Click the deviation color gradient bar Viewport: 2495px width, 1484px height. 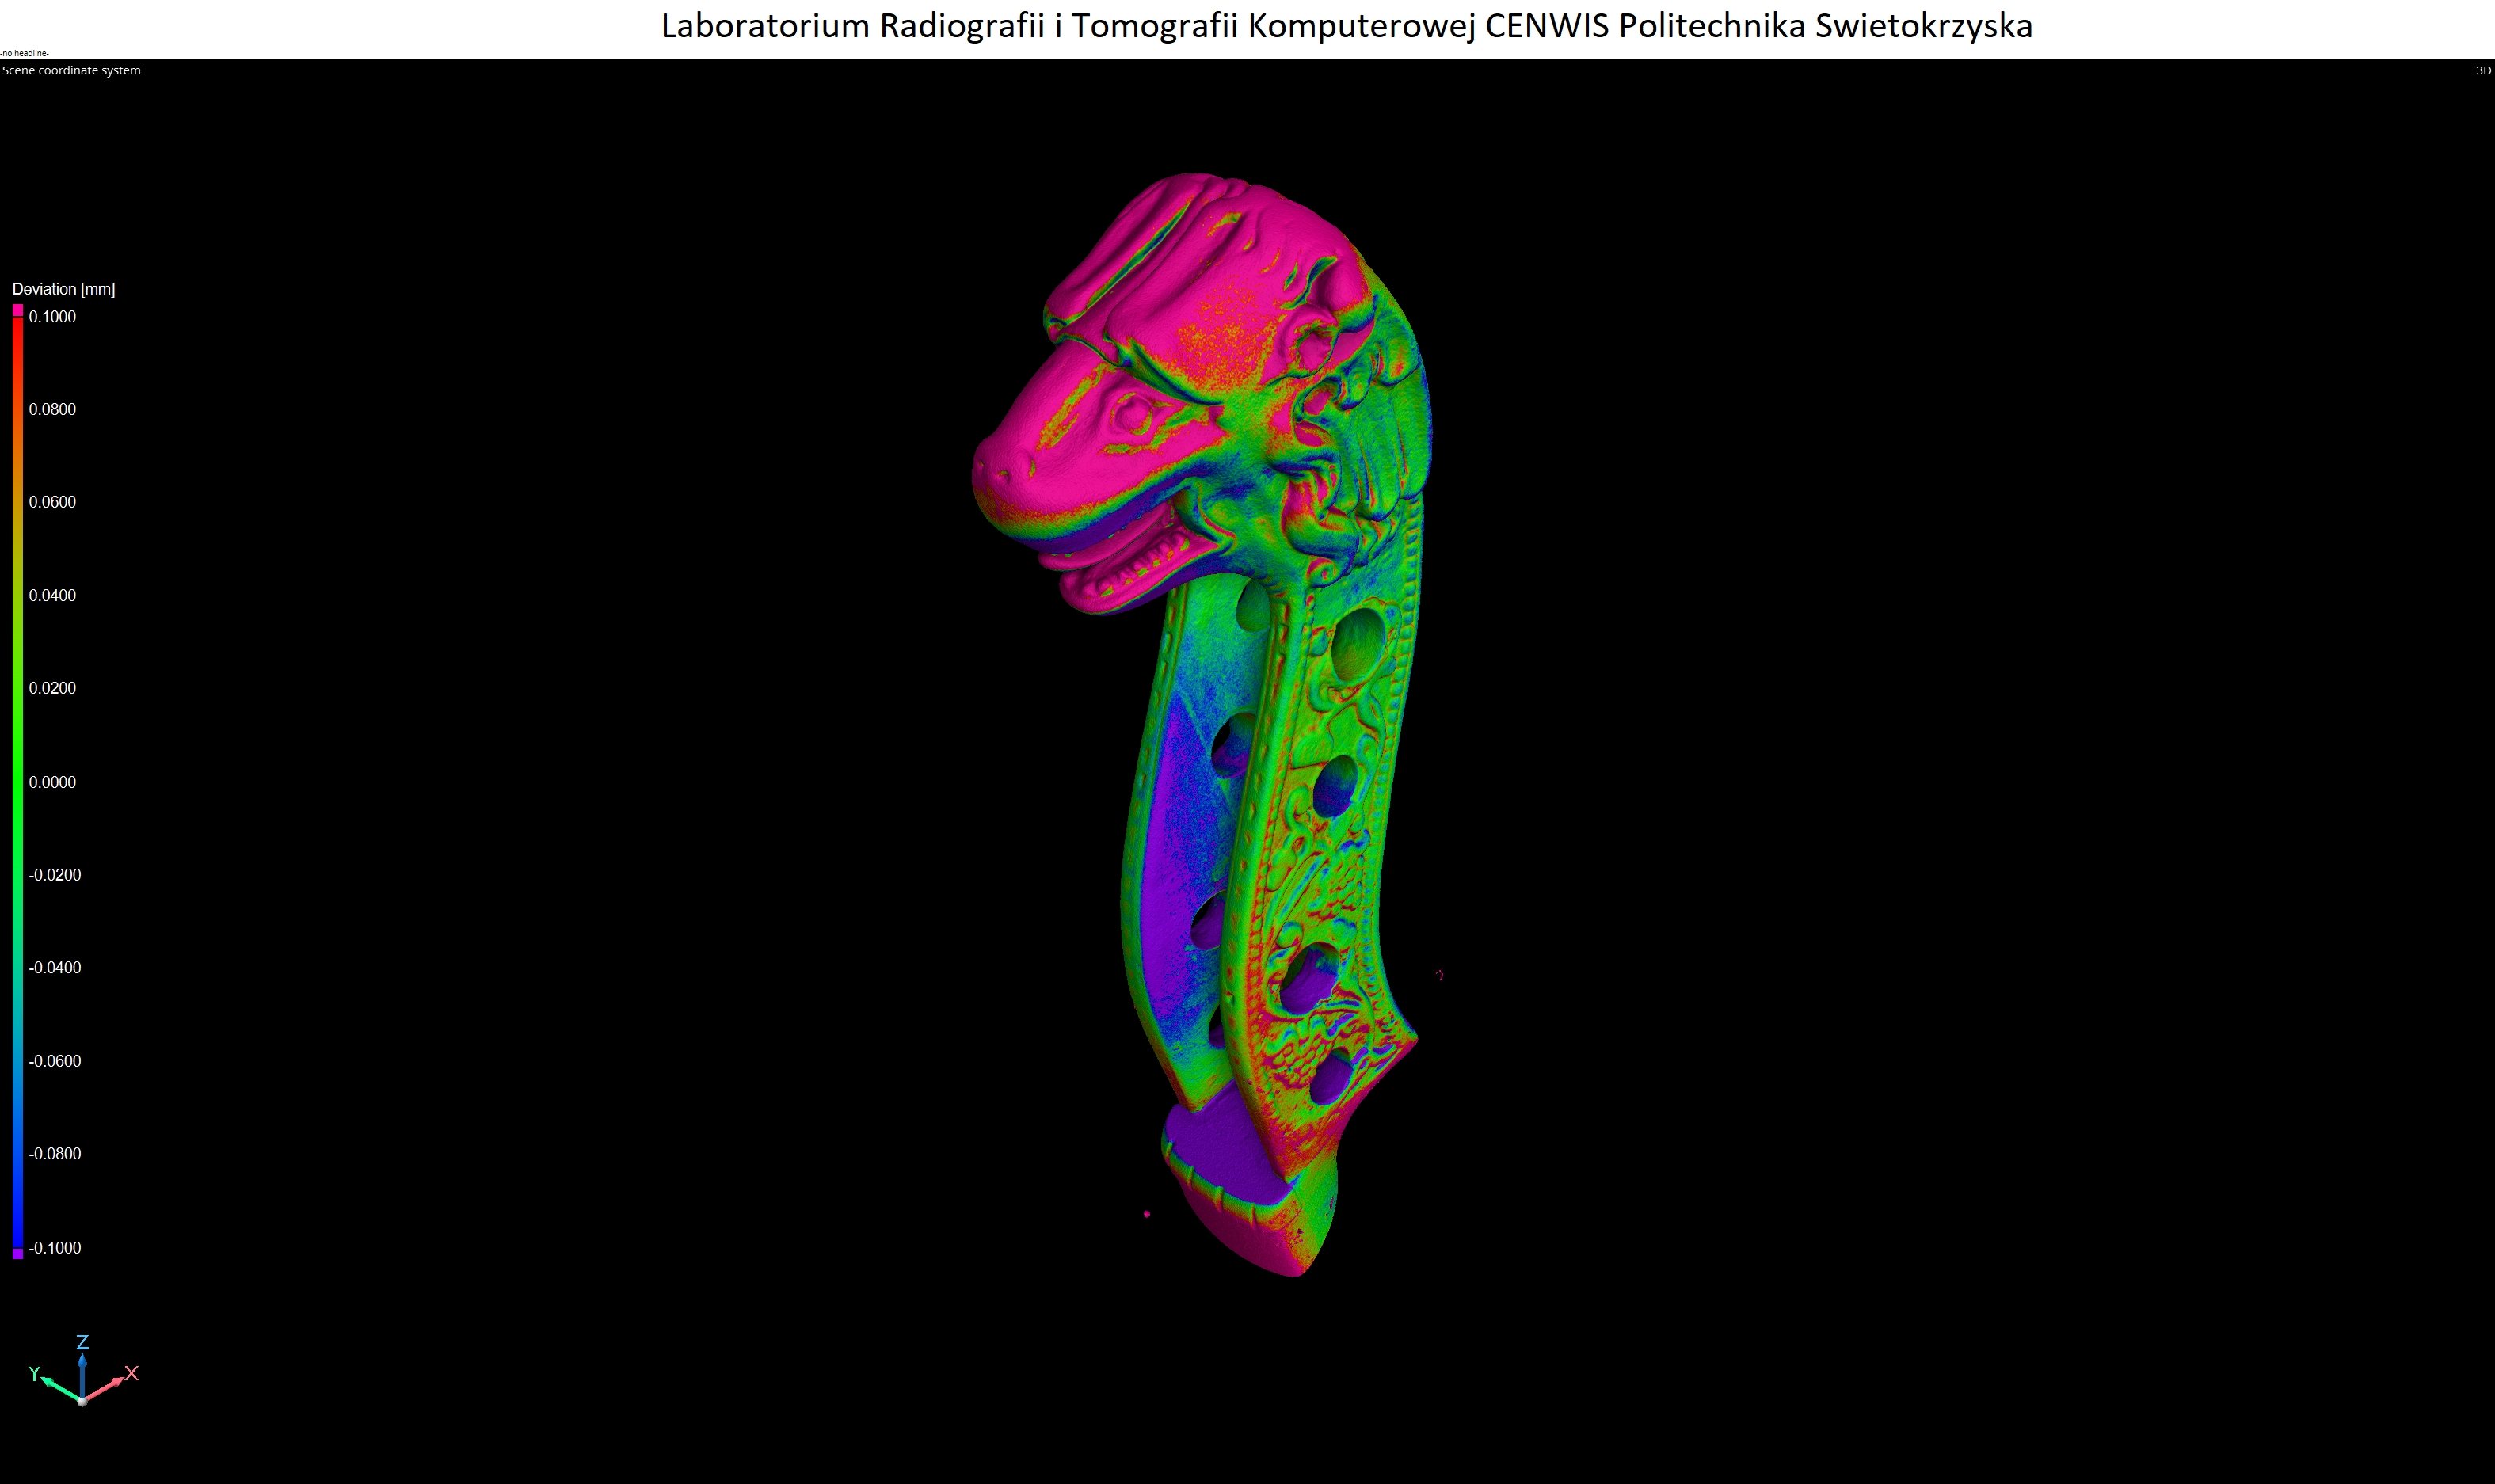point(17,782)
